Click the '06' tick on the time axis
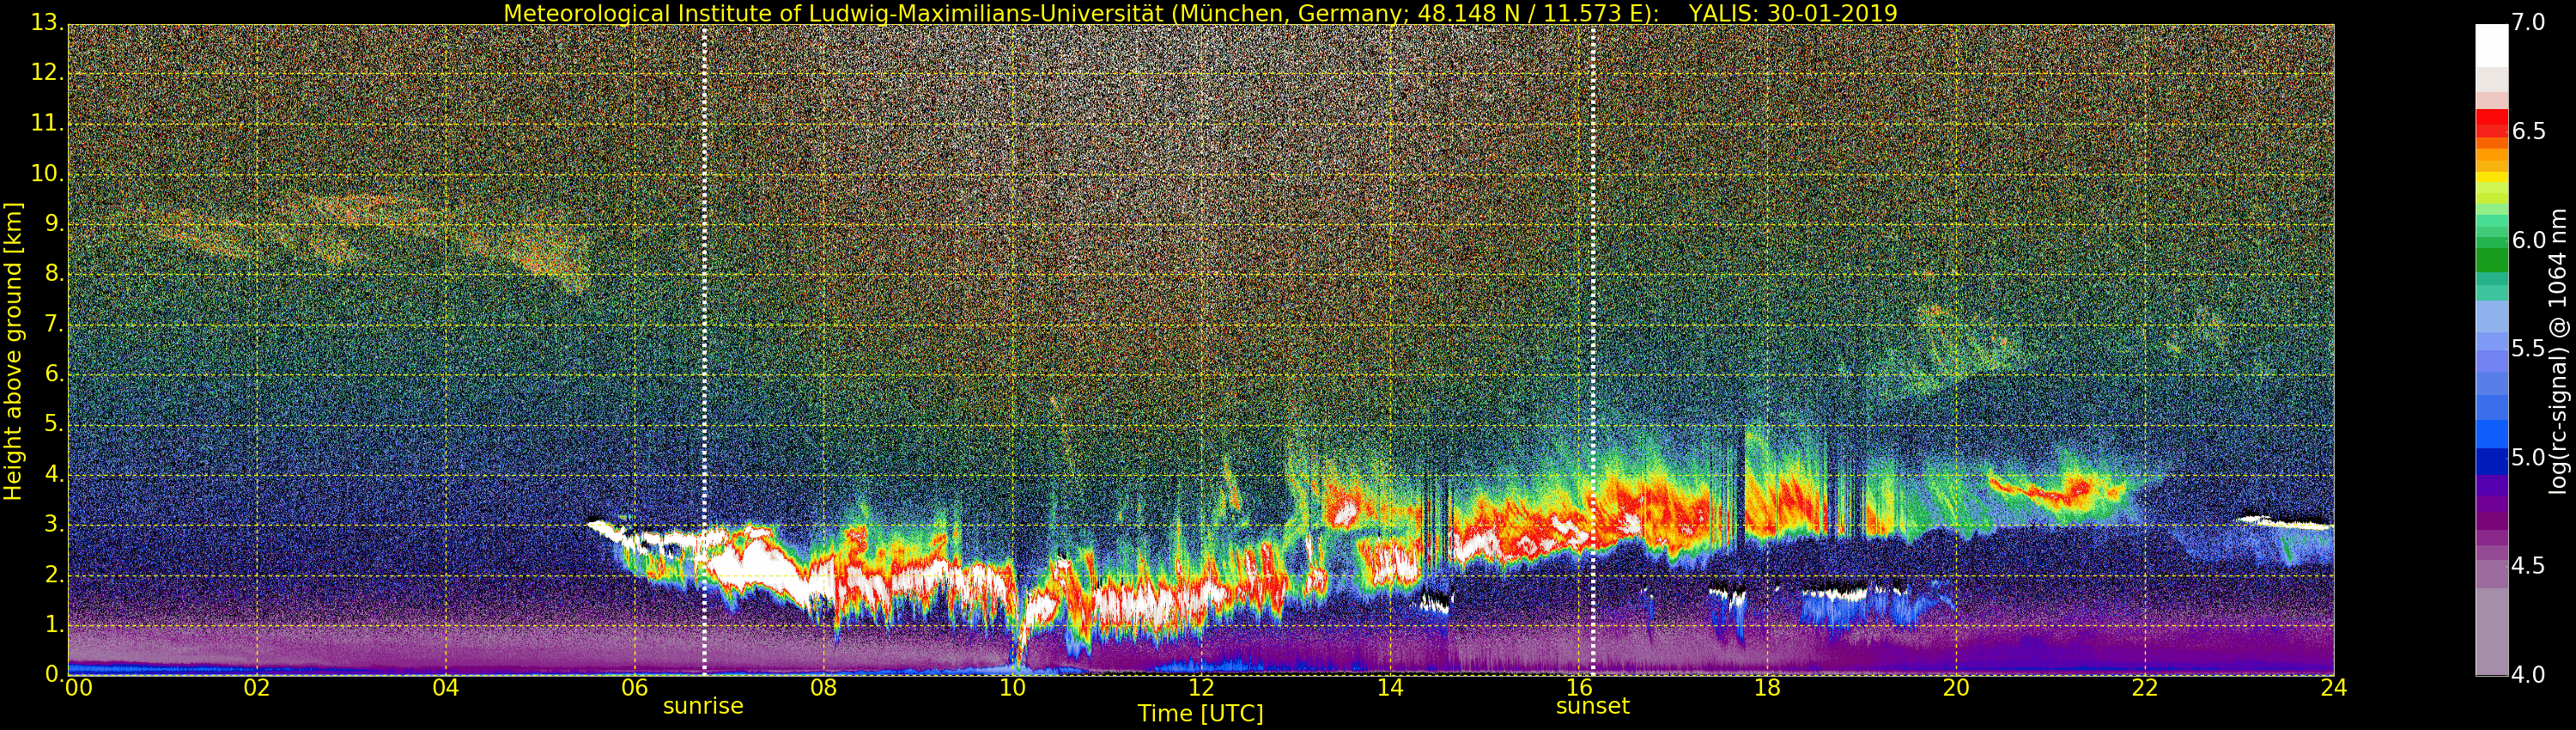The image size is (2576, 730). pyautogui.click(x=634, y=687)
